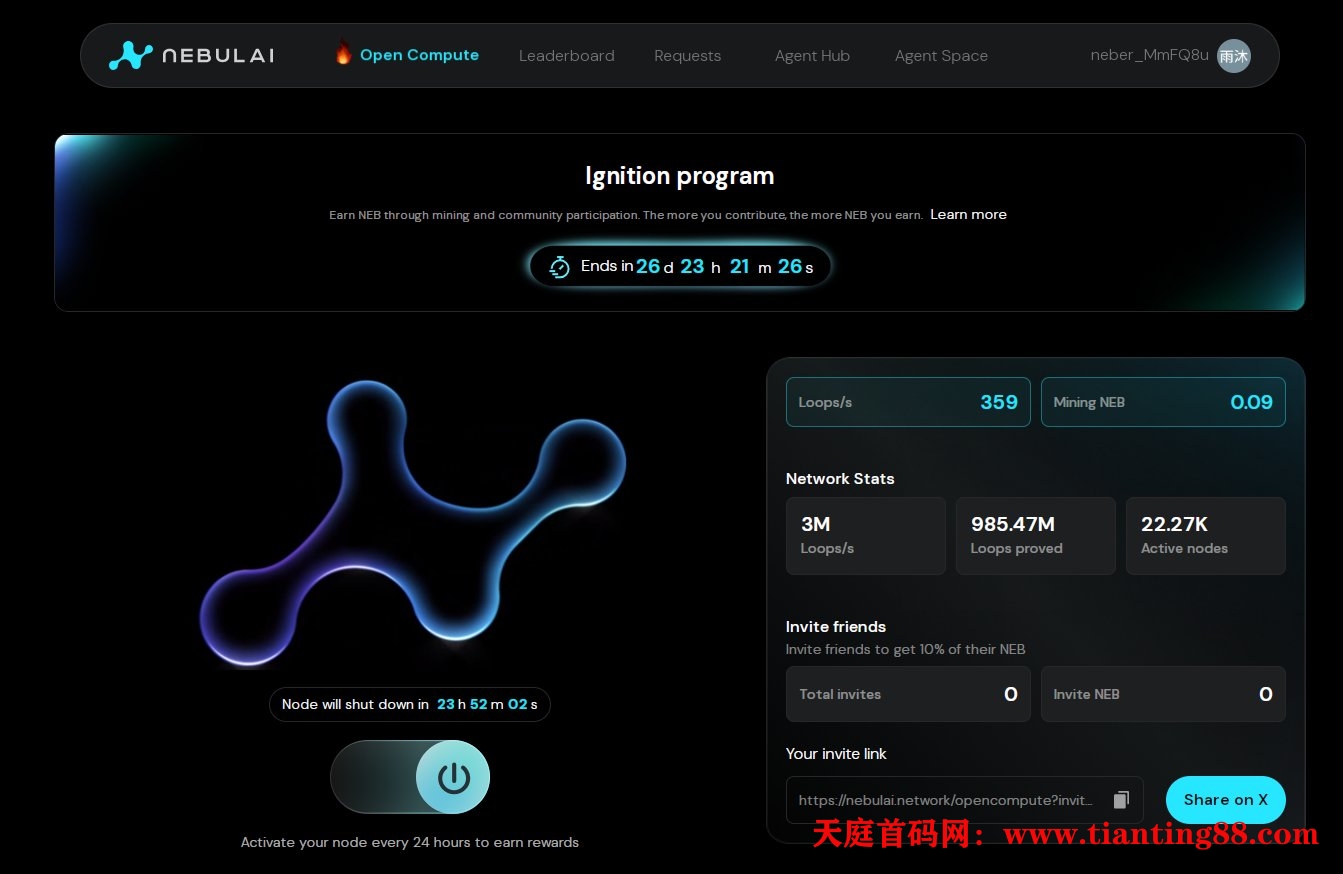Click the Your invite link label

836,754
